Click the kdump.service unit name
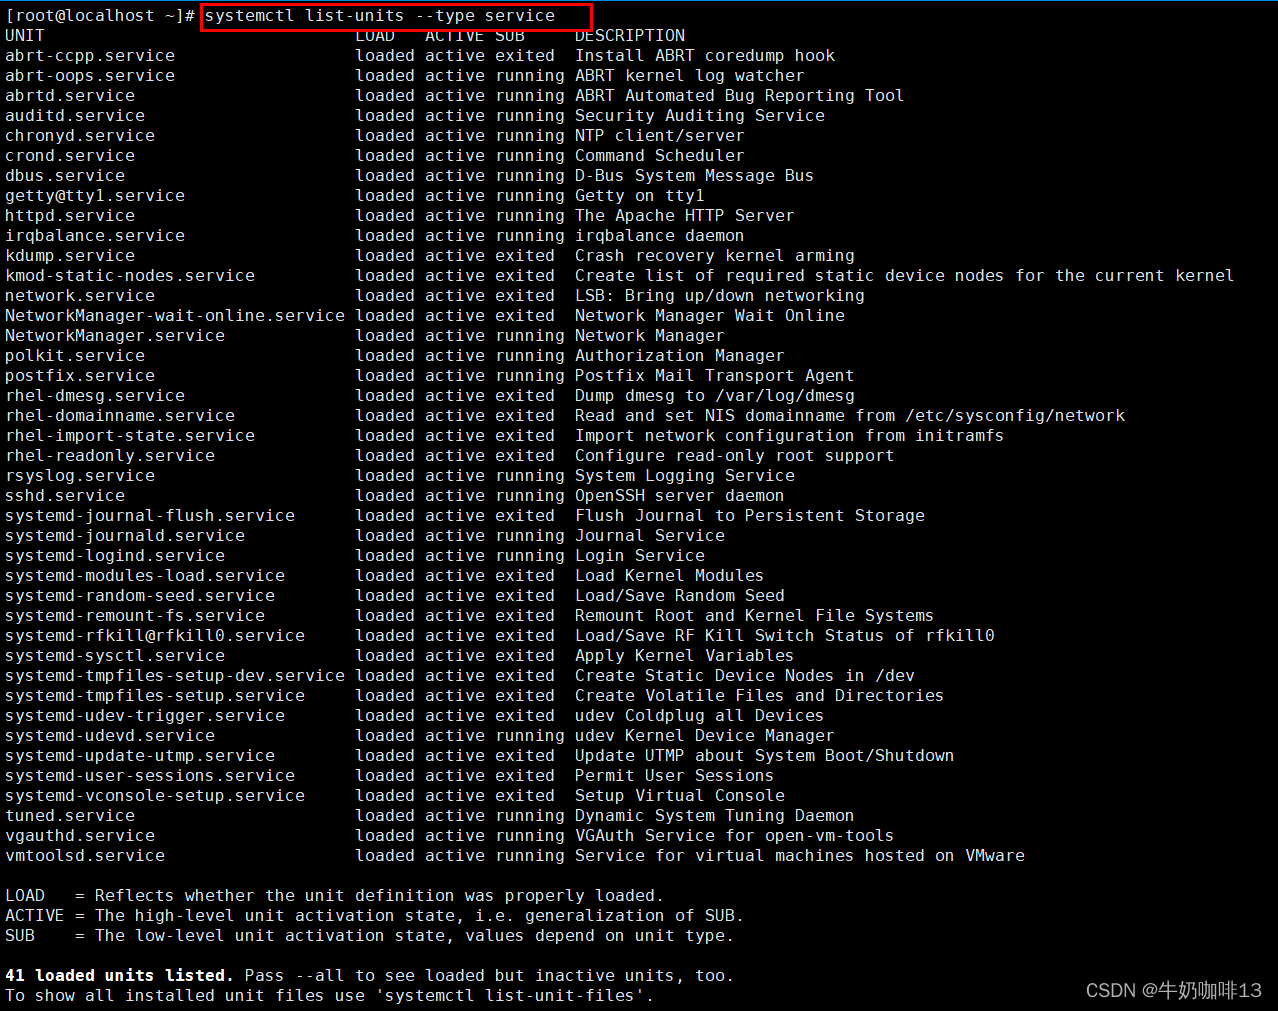 [70, 256]
